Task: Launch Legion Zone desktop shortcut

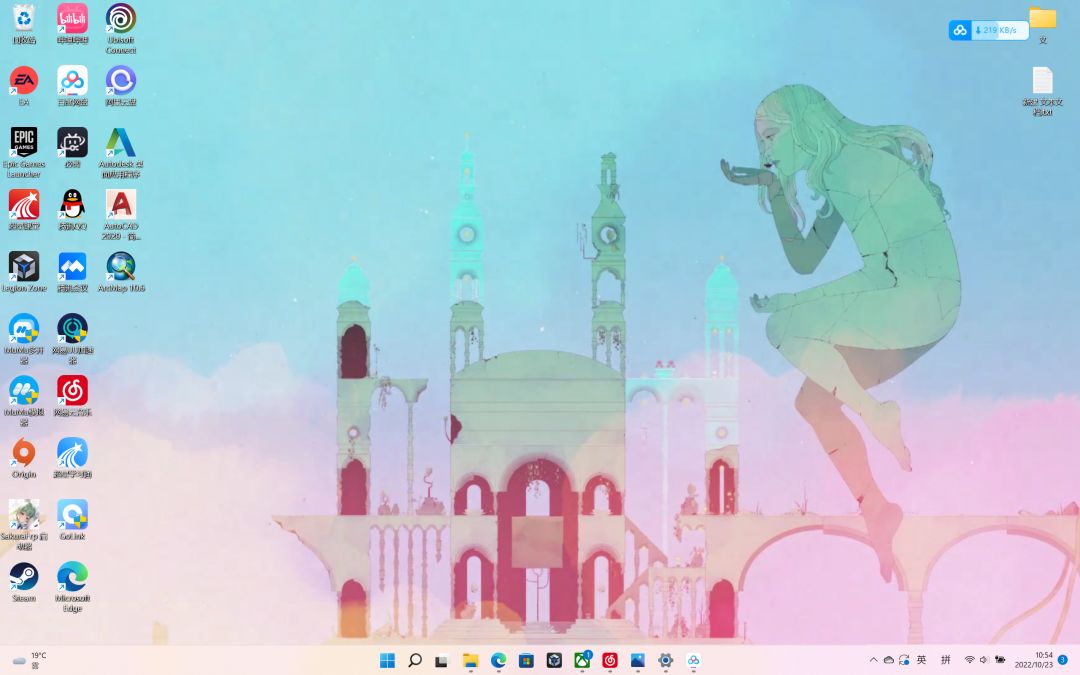Action: (x=23, y=272)
